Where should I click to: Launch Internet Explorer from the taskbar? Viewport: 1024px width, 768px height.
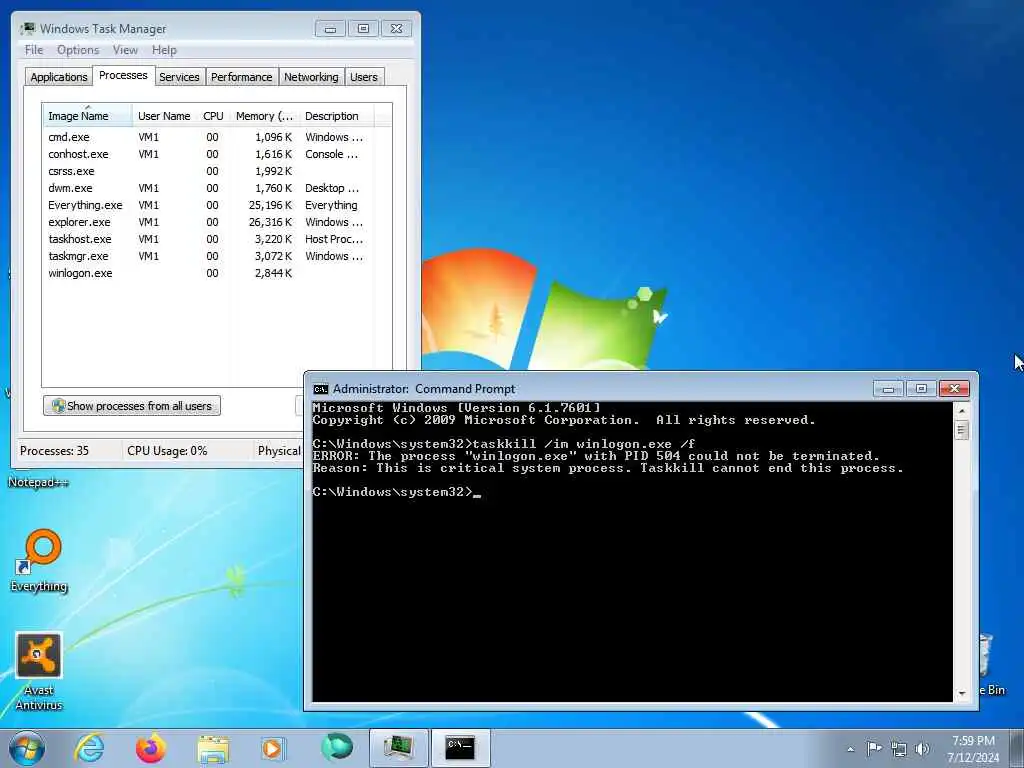89,748
